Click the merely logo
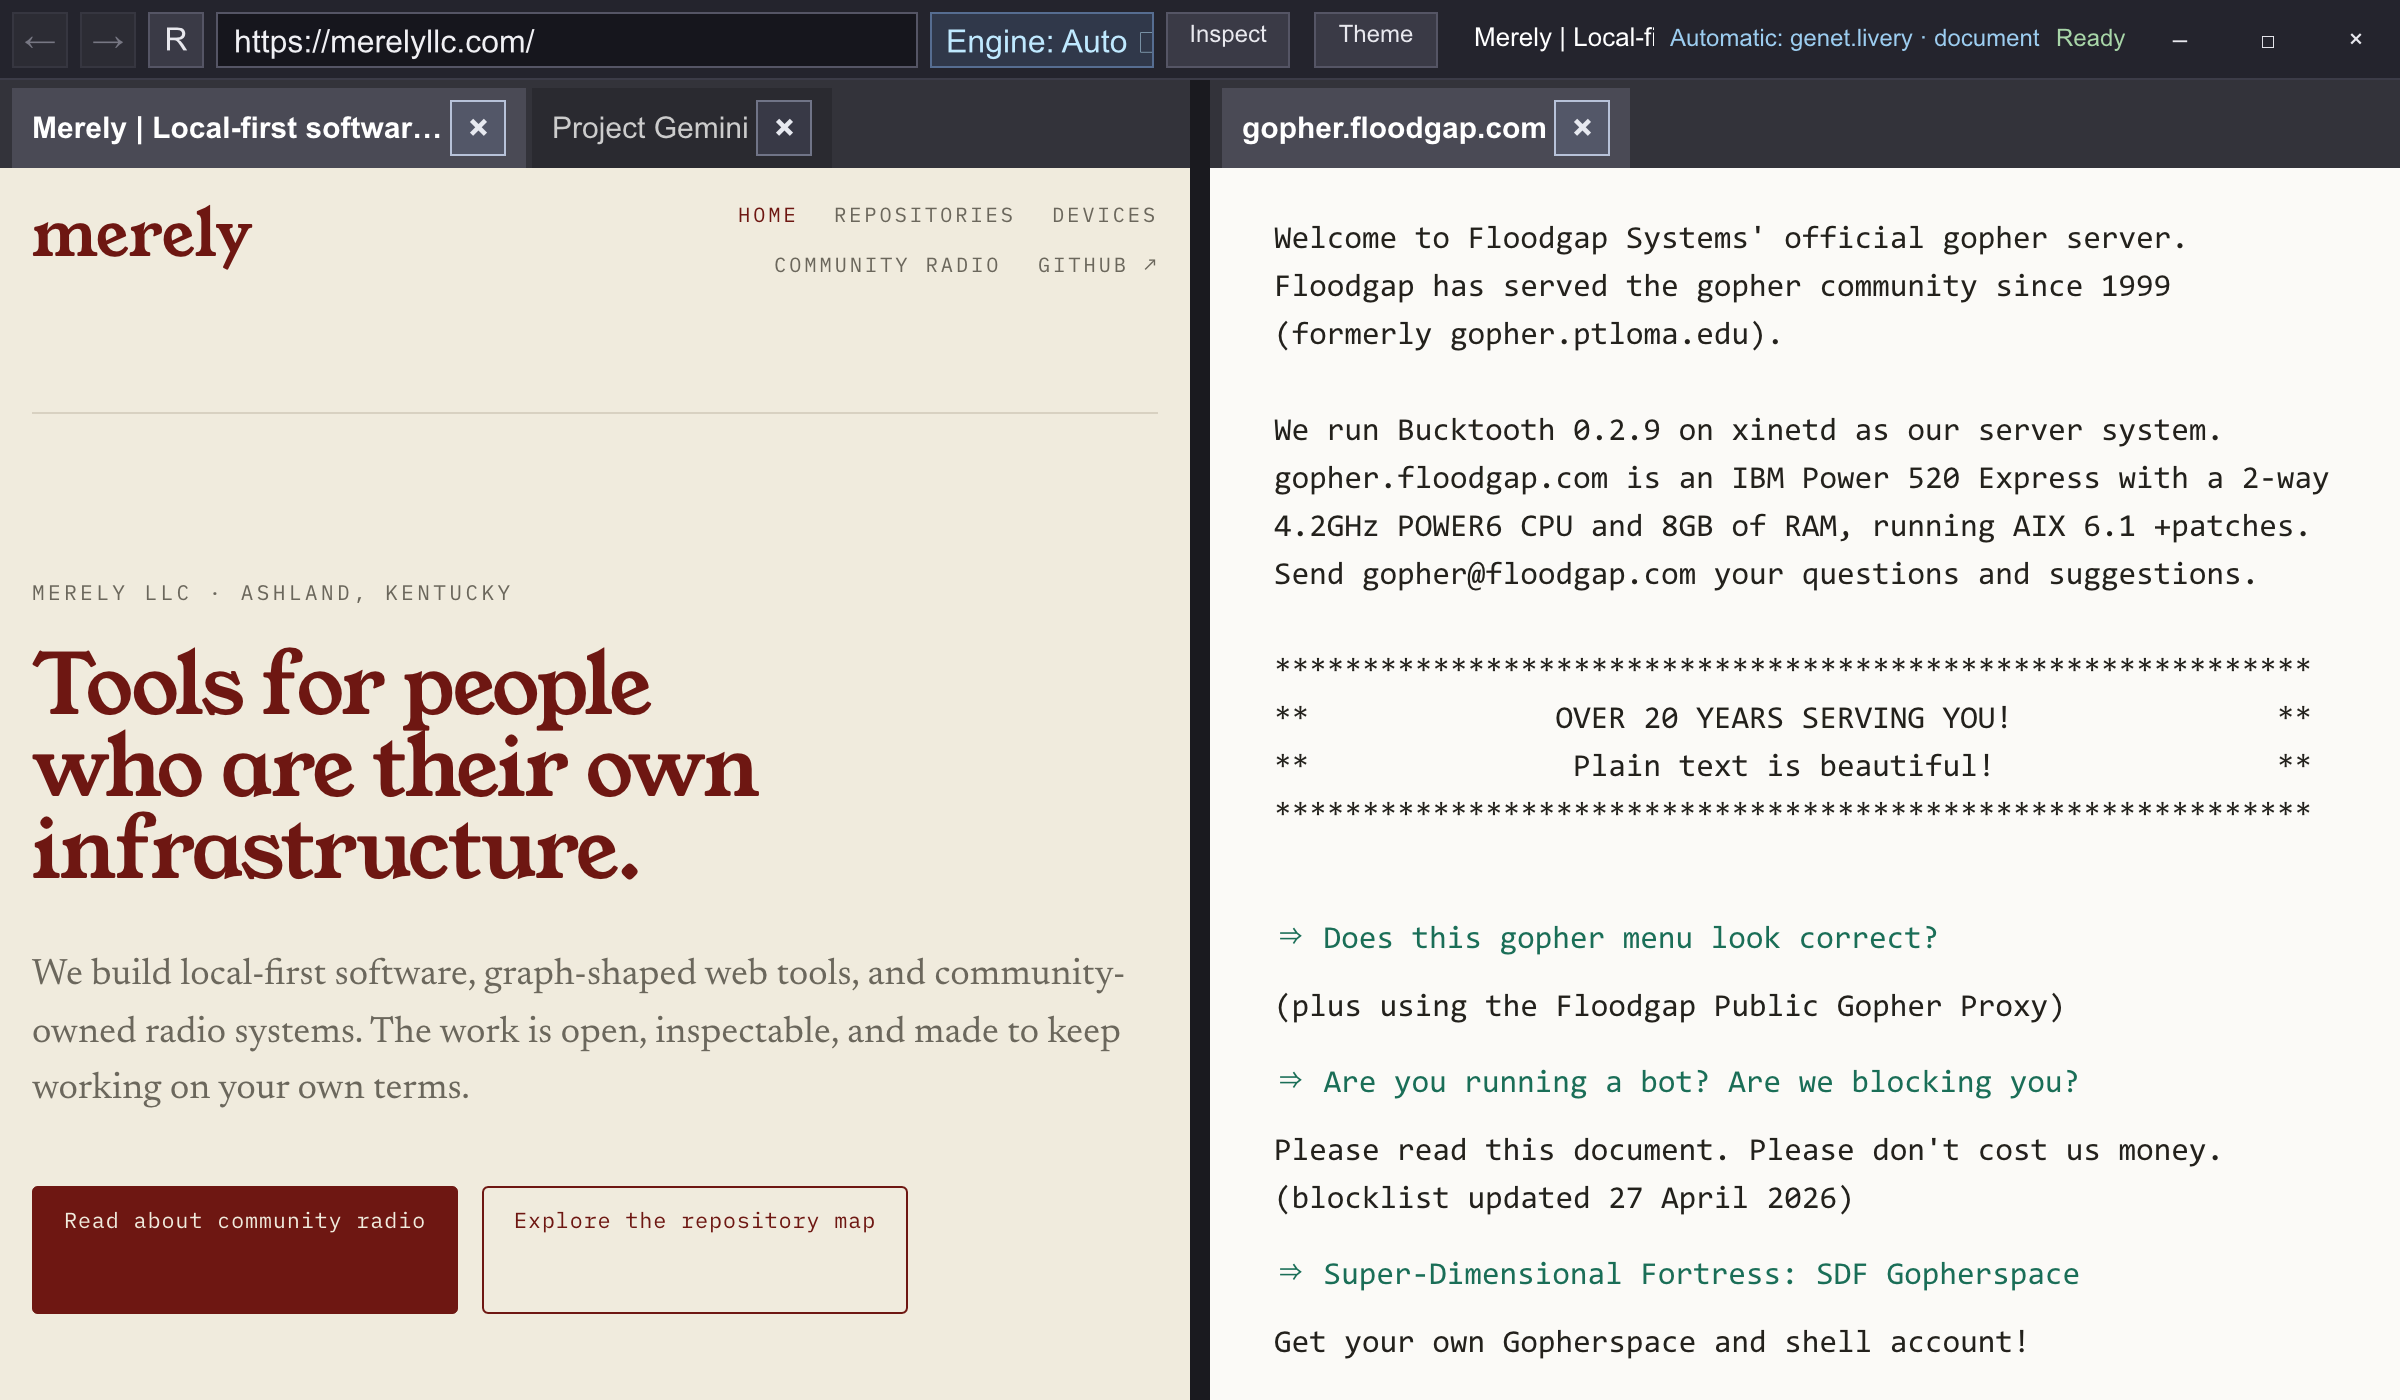The width and height of the screenshot is (2400, 1400). 142,236
